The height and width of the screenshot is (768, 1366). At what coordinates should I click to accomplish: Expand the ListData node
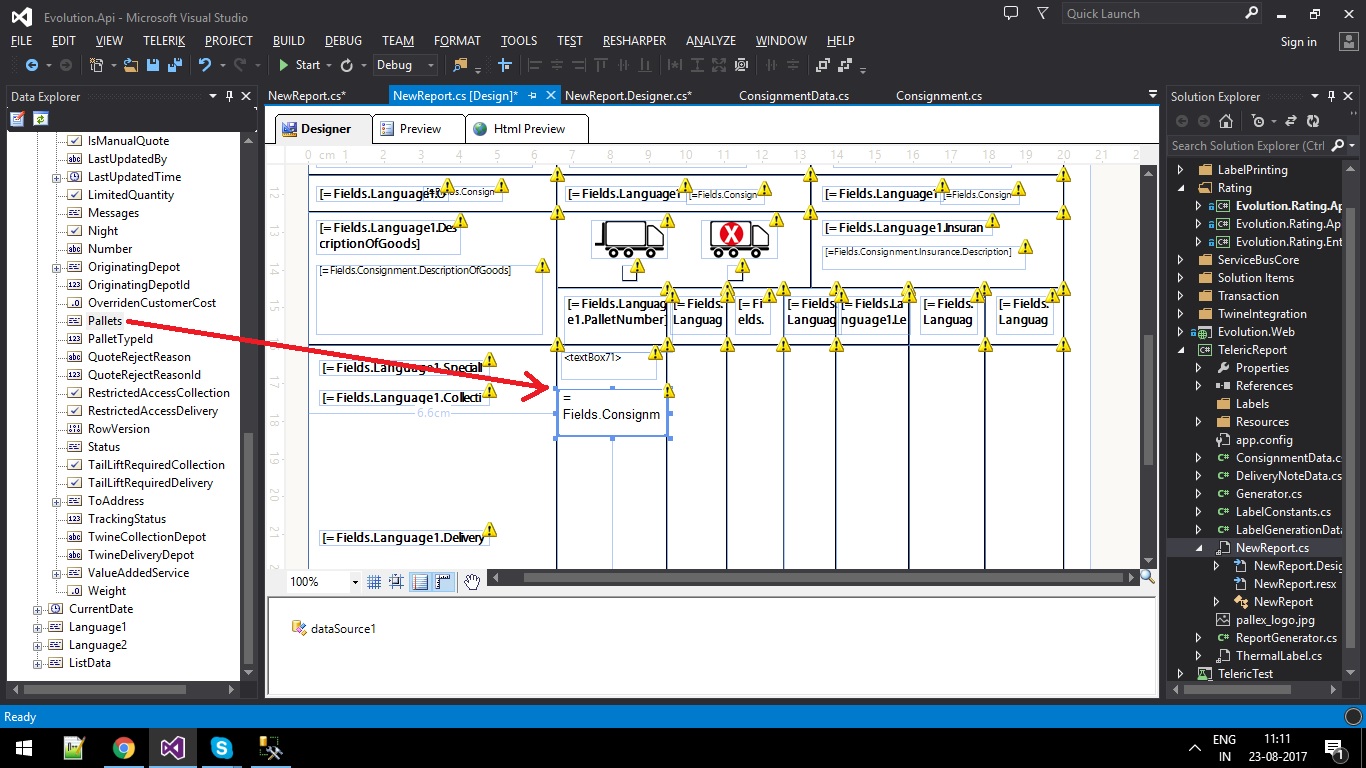pos(38,663)
